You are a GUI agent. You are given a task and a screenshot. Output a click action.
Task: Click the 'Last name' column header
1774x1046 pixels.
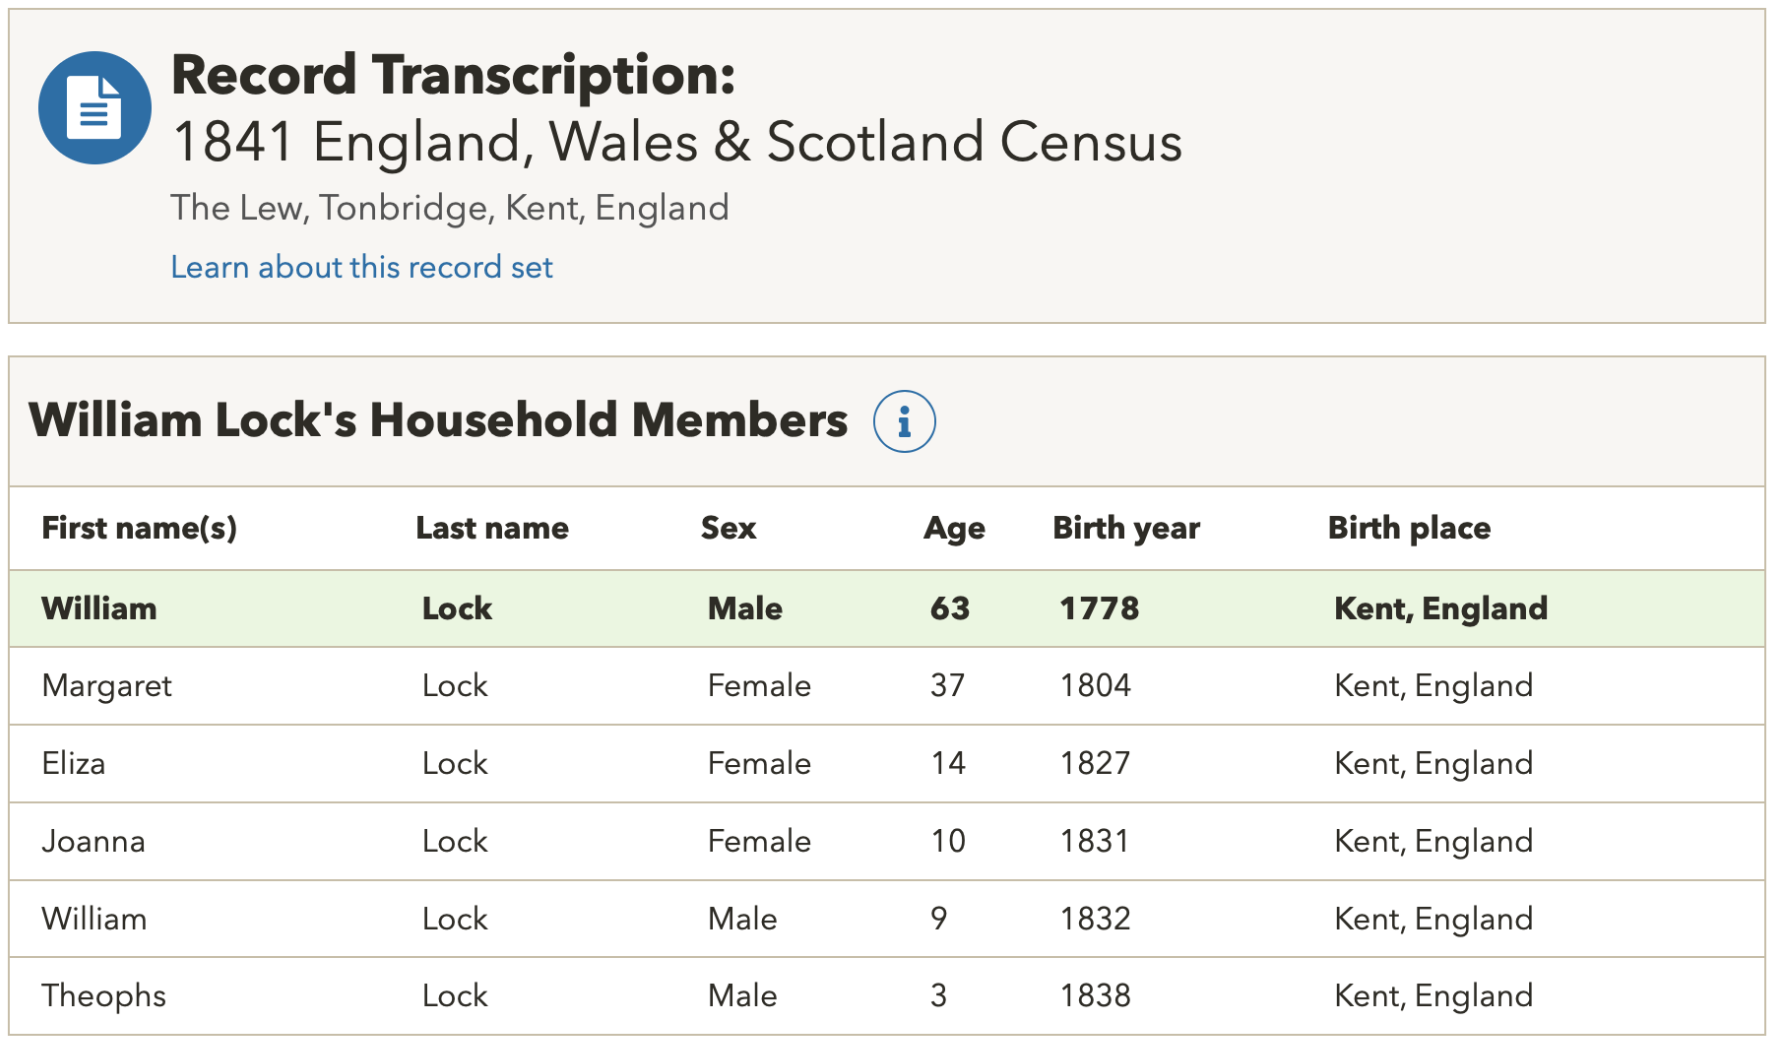pos(492,528)
